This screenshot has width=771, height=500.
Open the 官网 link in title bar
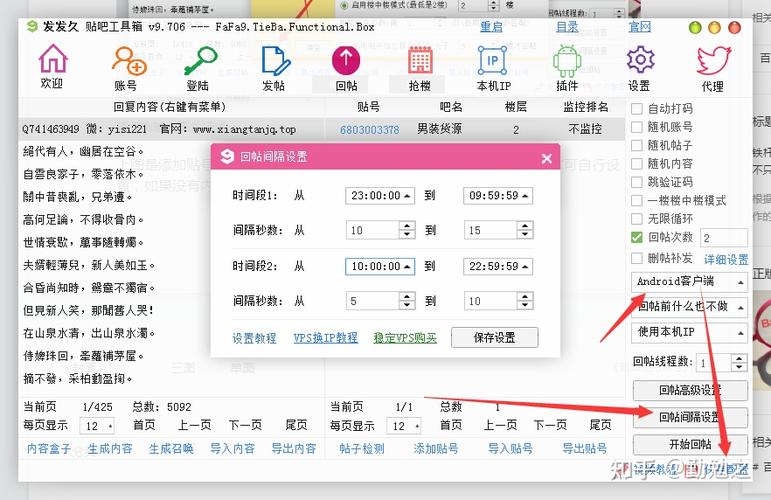pos(640,27)
